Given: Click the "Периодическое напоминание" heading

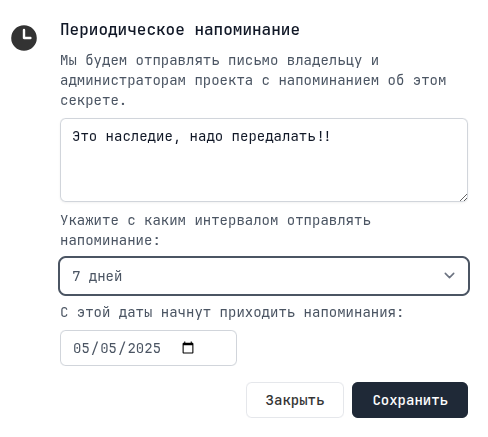Looking at the screenshot, I should 180,30.
